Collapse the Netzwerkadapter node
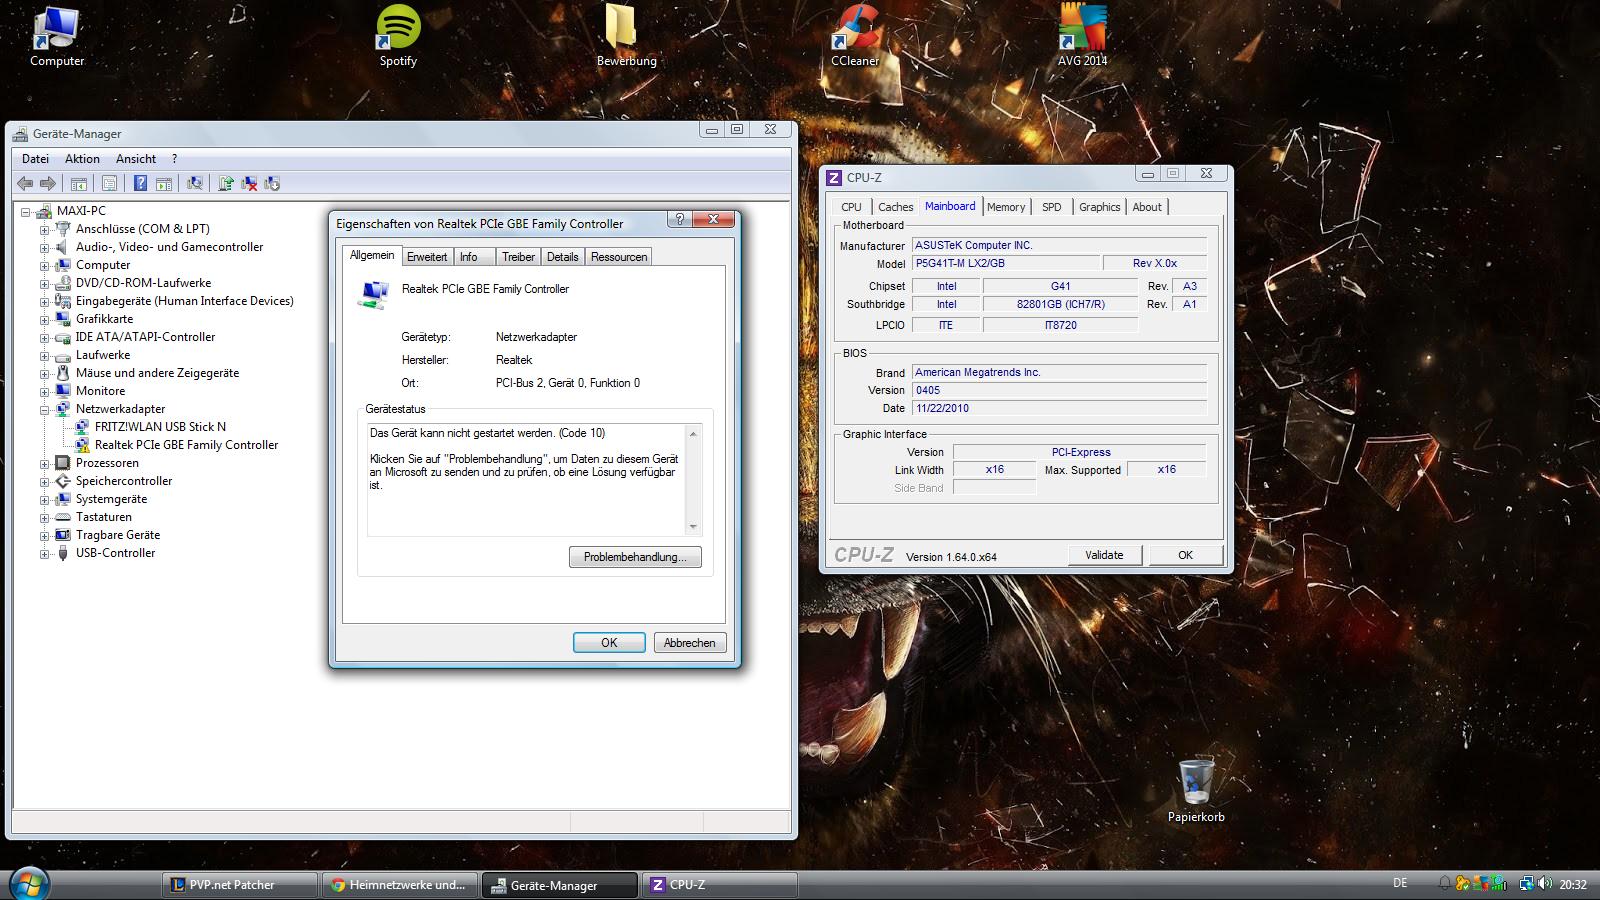The height and width of the screenshot is (900, 1600). tap(44, 409)
